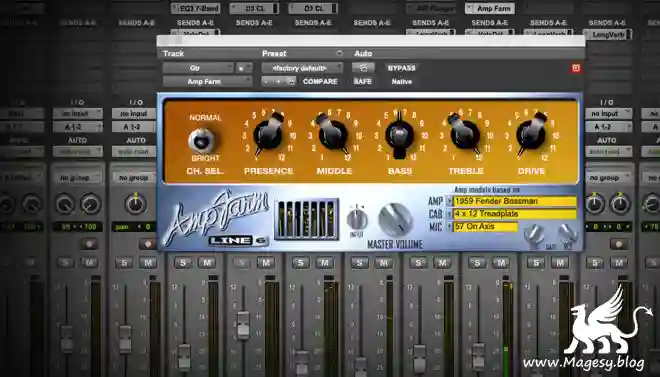
Task: Solo the mixer strip with the AIR Flanger insert
Action: tap(418, 263)
